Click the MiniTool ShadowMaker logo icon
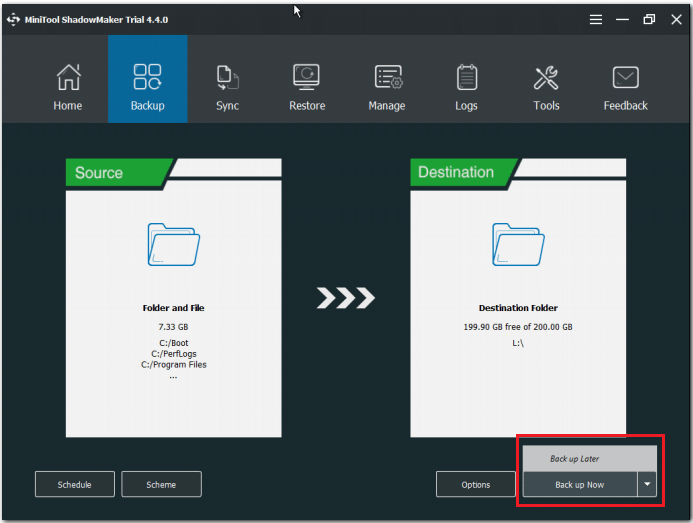693x523 pixels. (13, 19)
